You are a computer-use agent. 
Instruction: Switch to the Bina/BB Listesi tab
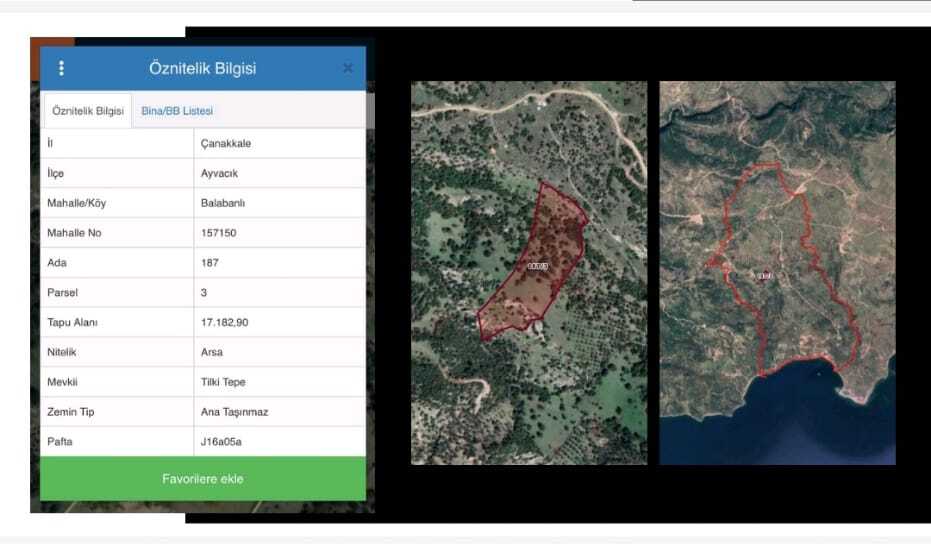[177, 111]
